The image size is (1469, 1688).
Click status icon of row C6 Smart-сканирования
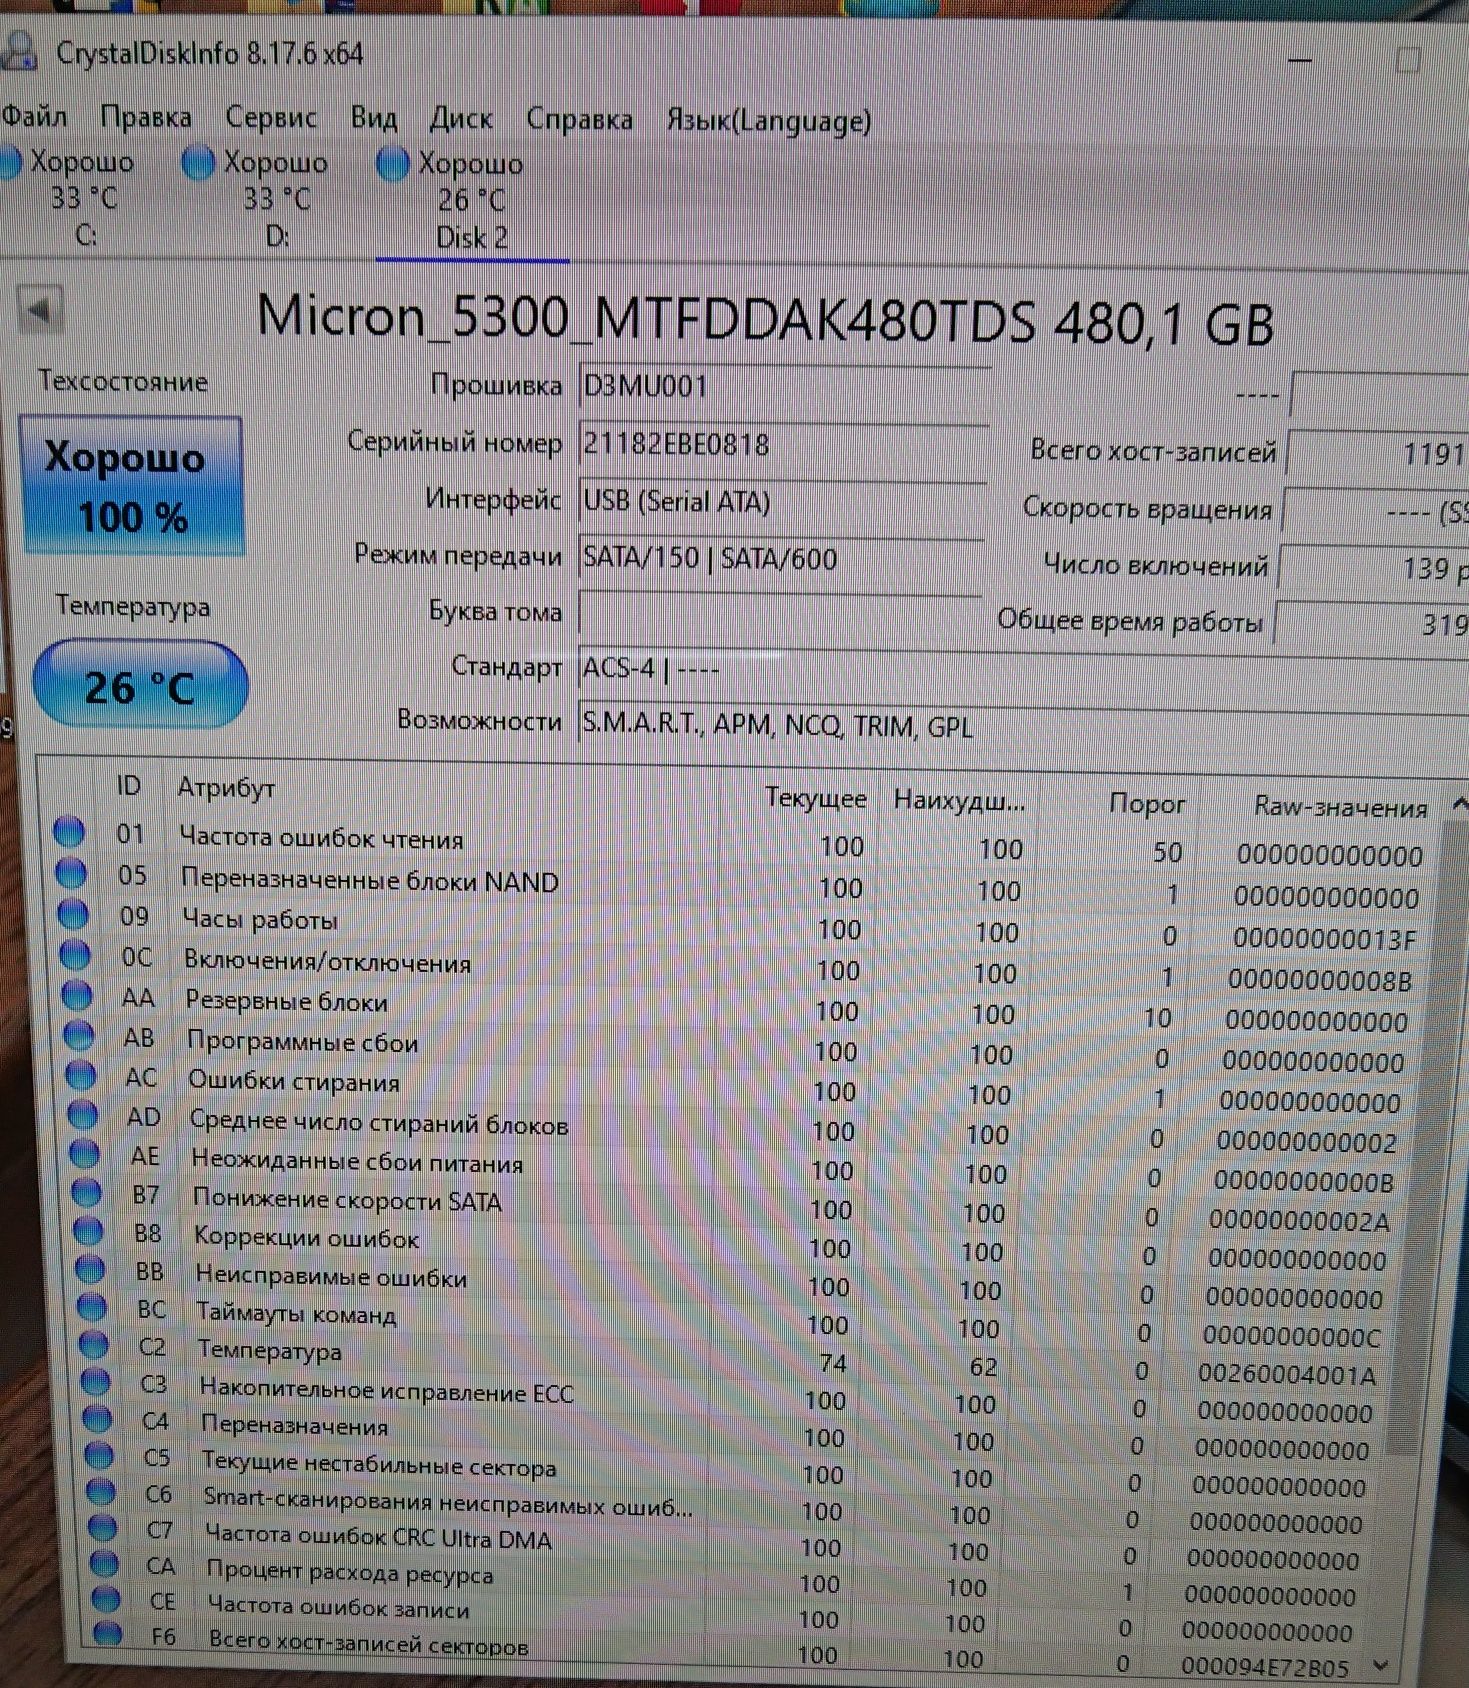click(101, 1492)
